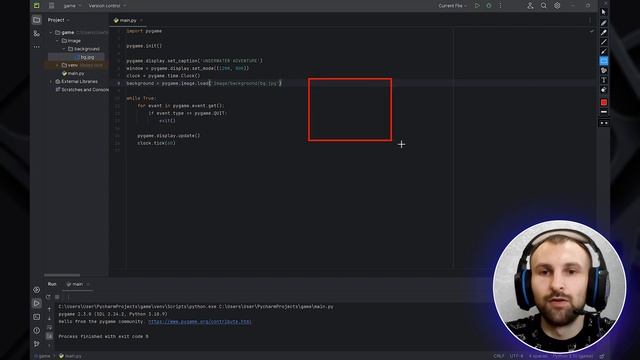Click the project panel horizontal scrollbar
The height and width of the screenshot is (360, 640).
(x=62, y=275)
